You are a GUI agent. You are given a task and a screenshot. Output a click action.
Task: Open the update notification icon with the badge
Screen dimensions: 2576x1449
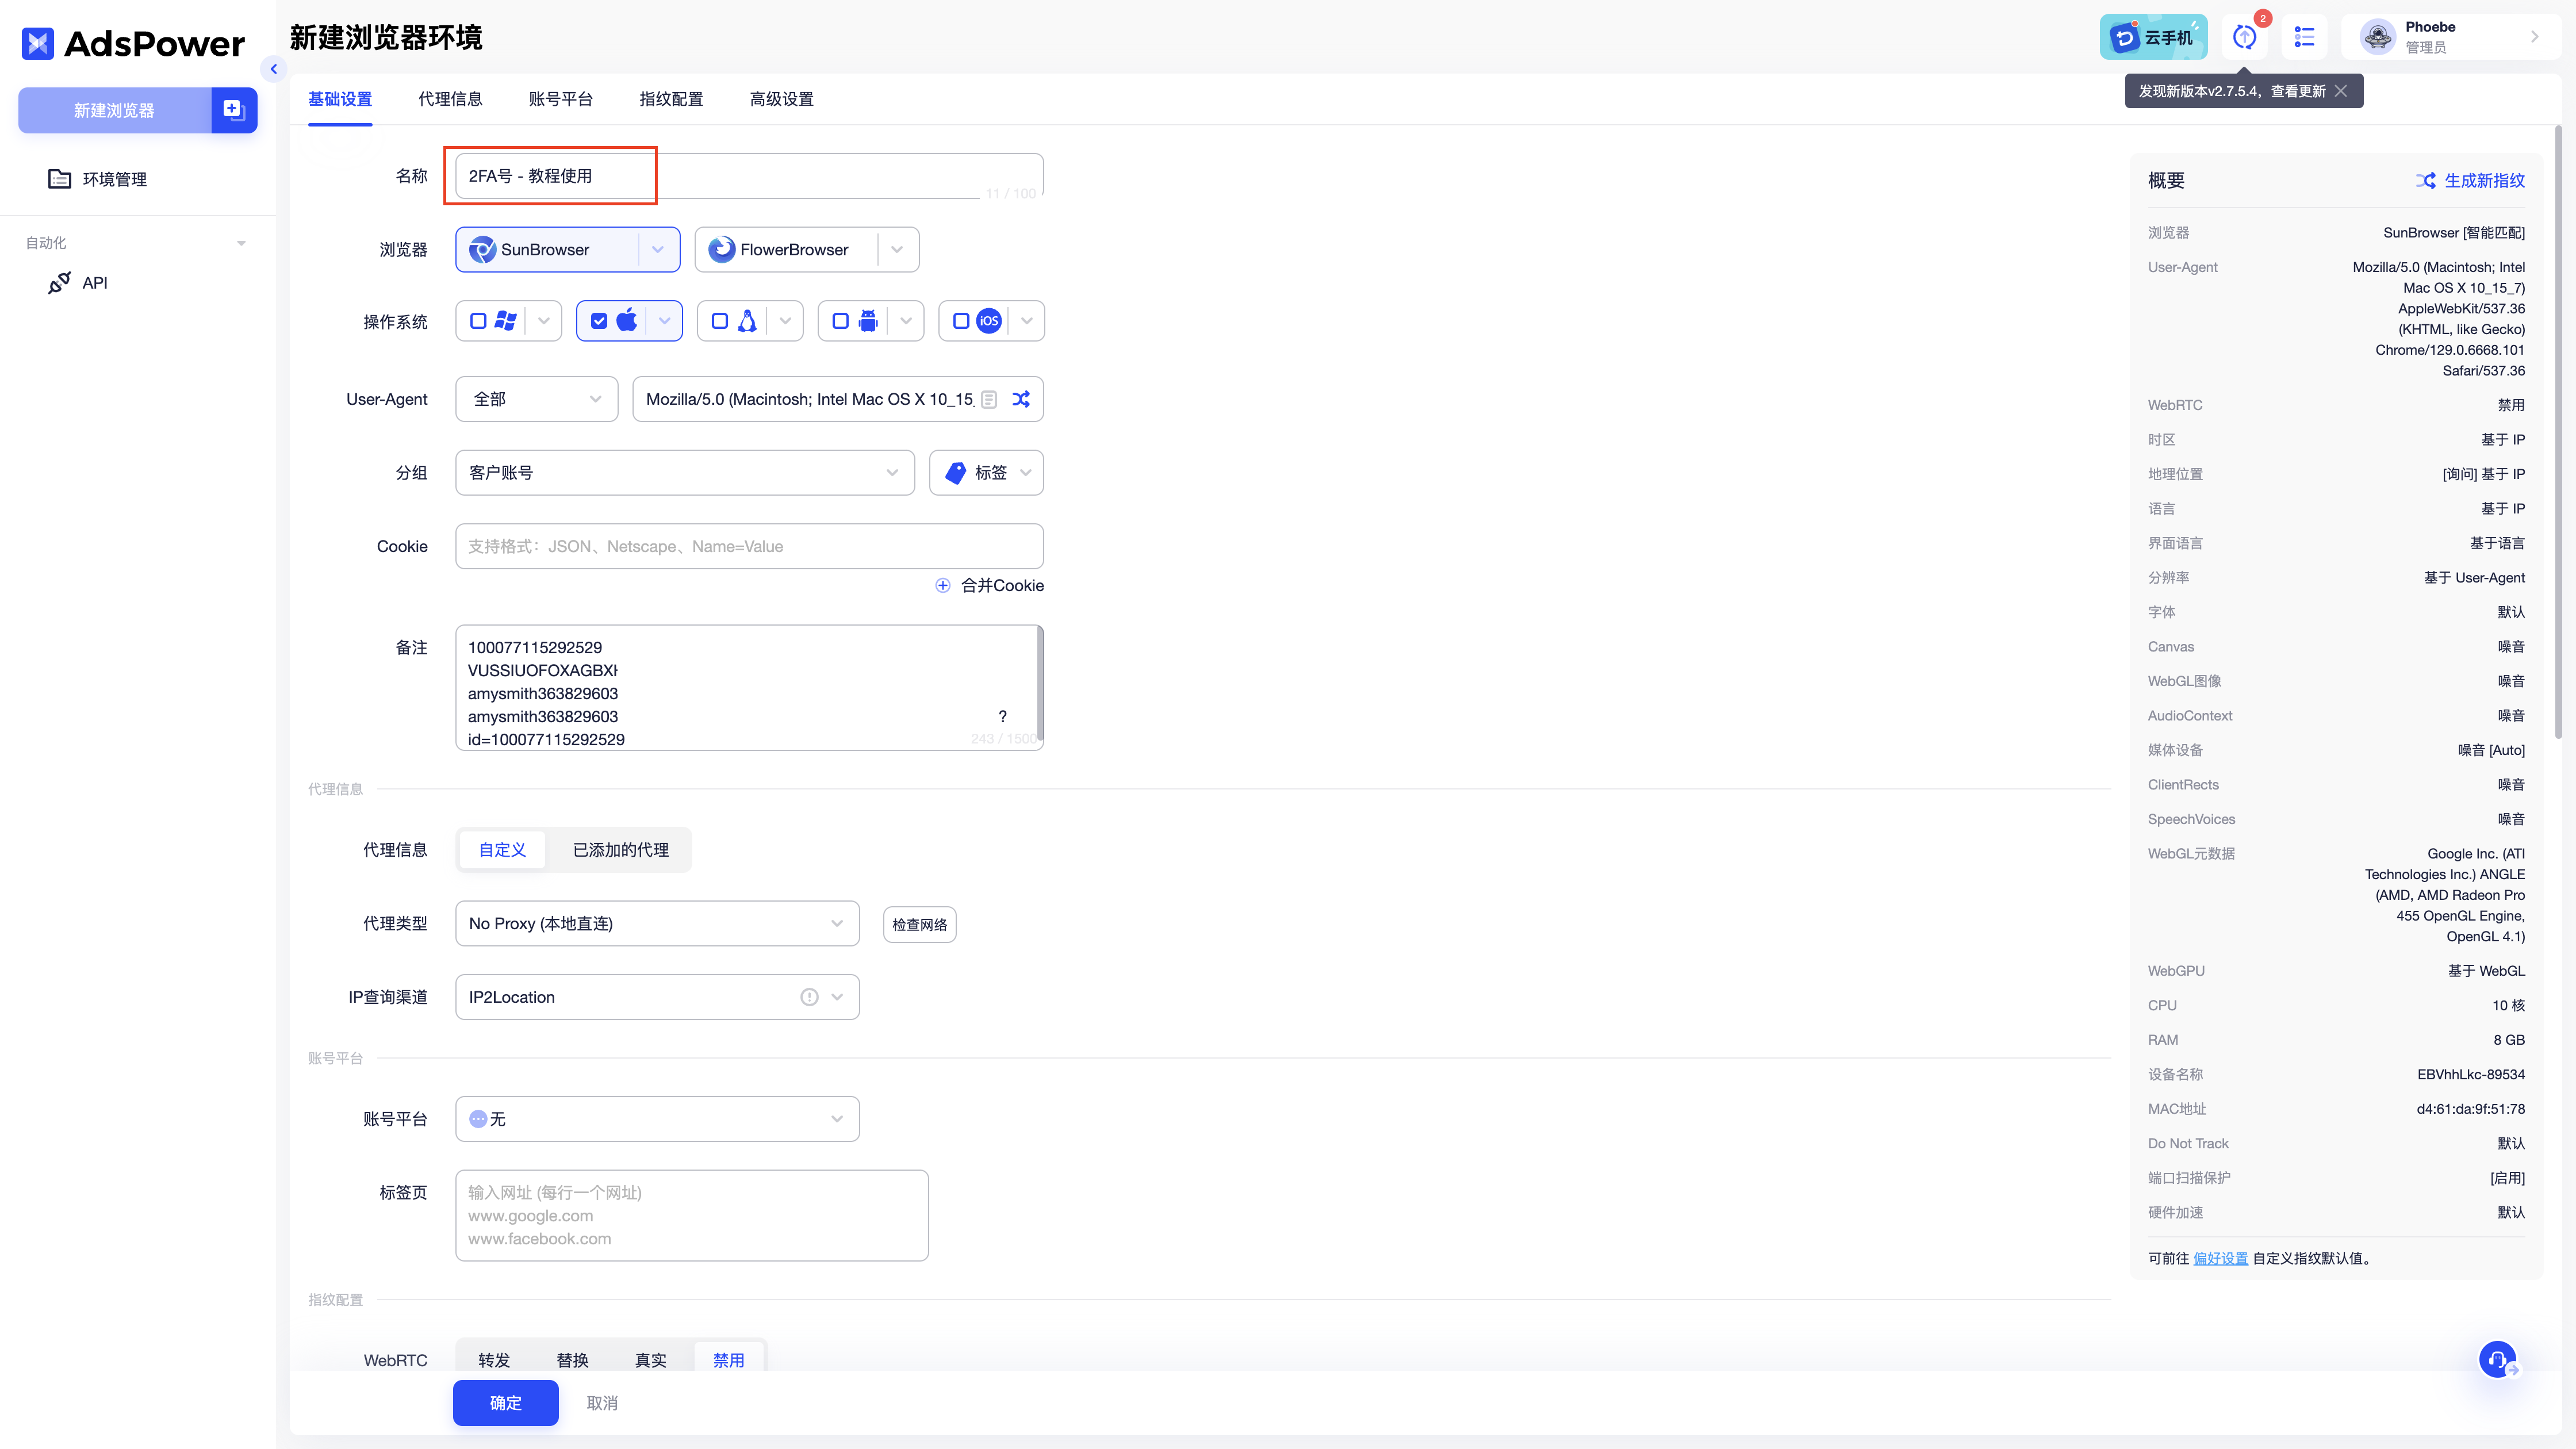pos(2245,37)
